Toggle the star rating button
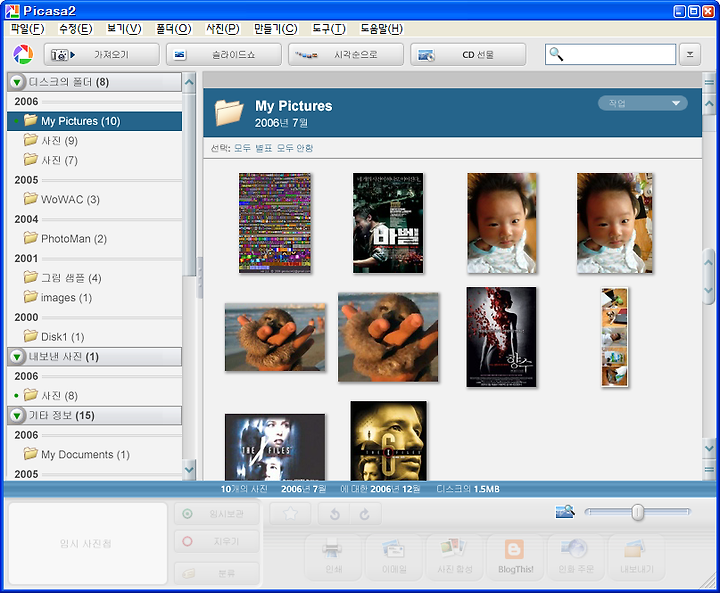 click(290, 514)
